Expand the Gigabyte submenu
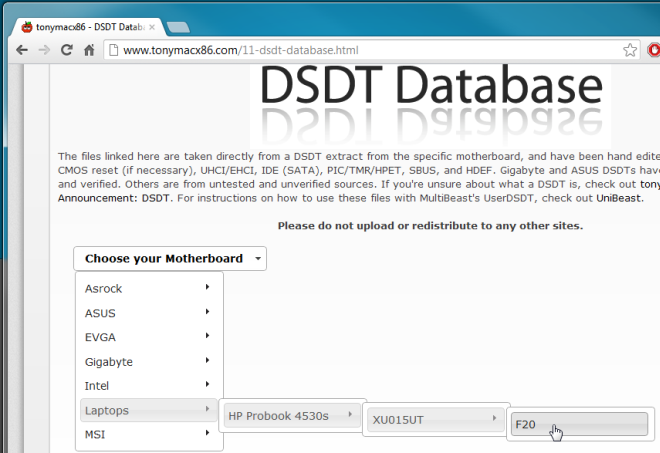The image size is (660, 453). [148, 361]
